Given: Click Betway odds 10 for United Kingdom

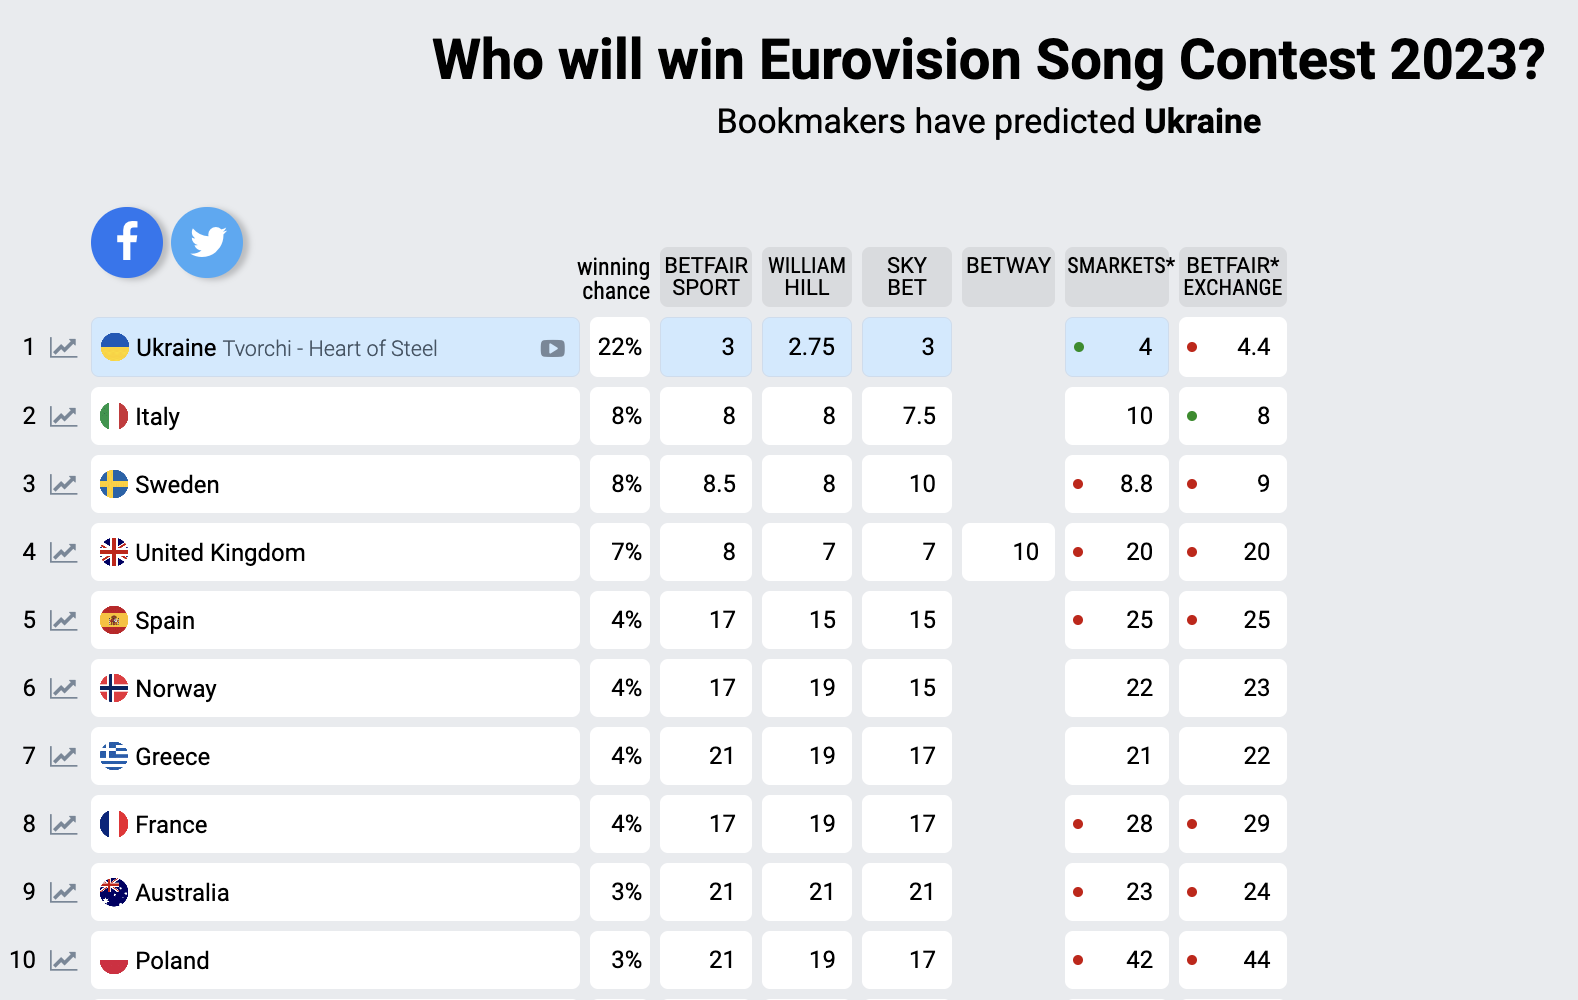Looking at the screenshot, I should point(1009,552).
